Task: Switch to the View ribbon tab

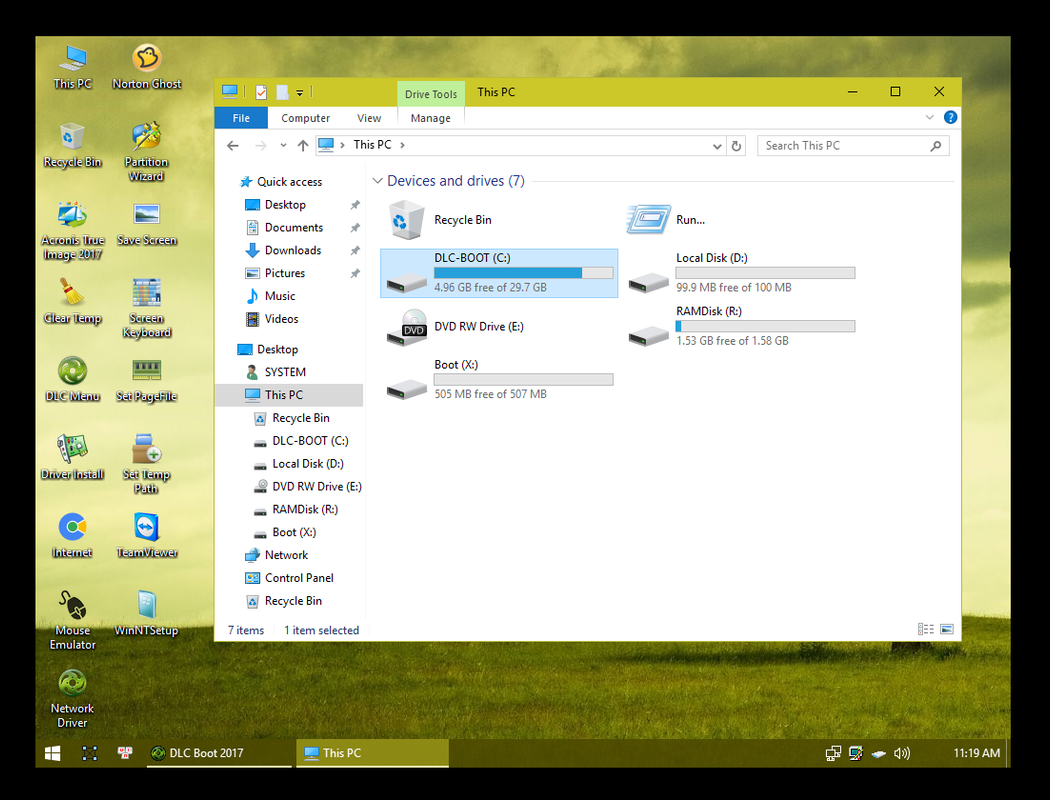Action: (x=369, y=118)
